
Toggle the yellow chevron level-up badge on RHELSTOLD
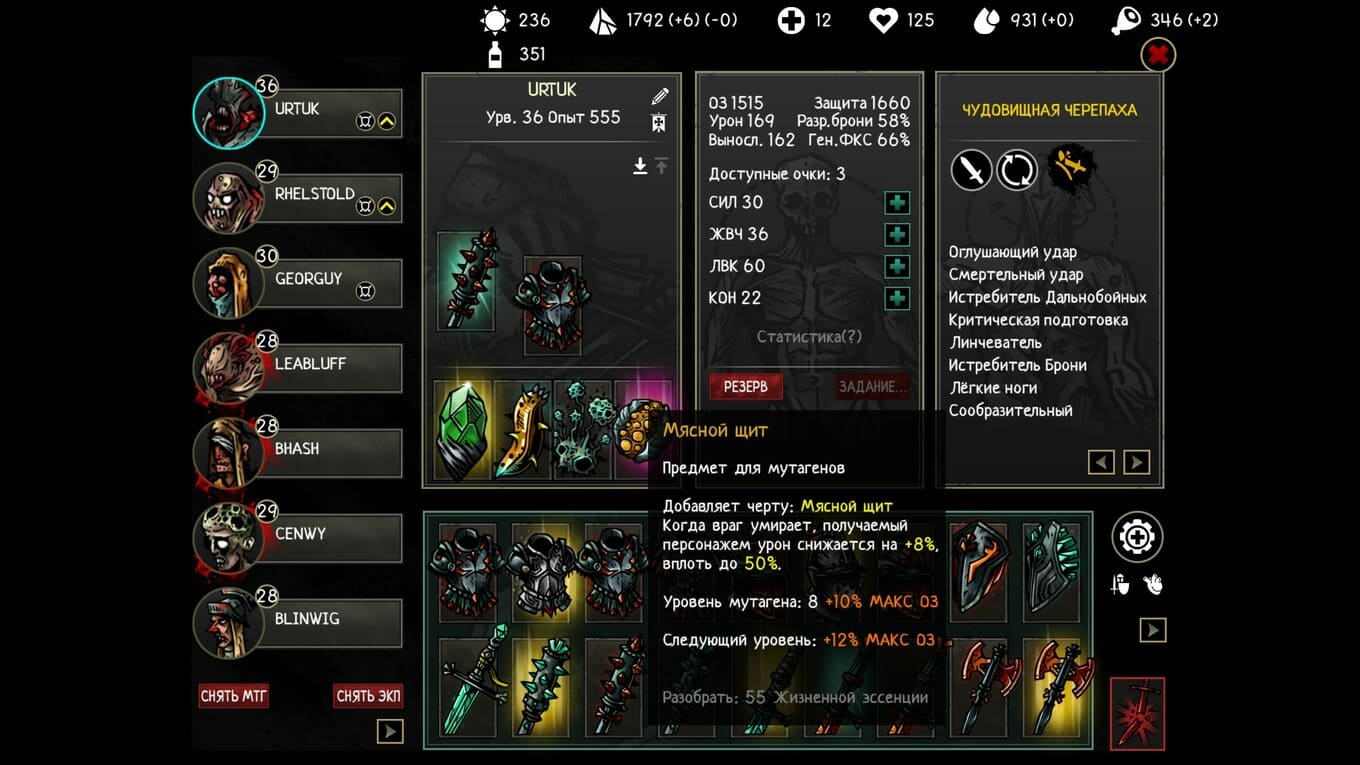click(x=387, y=207)
